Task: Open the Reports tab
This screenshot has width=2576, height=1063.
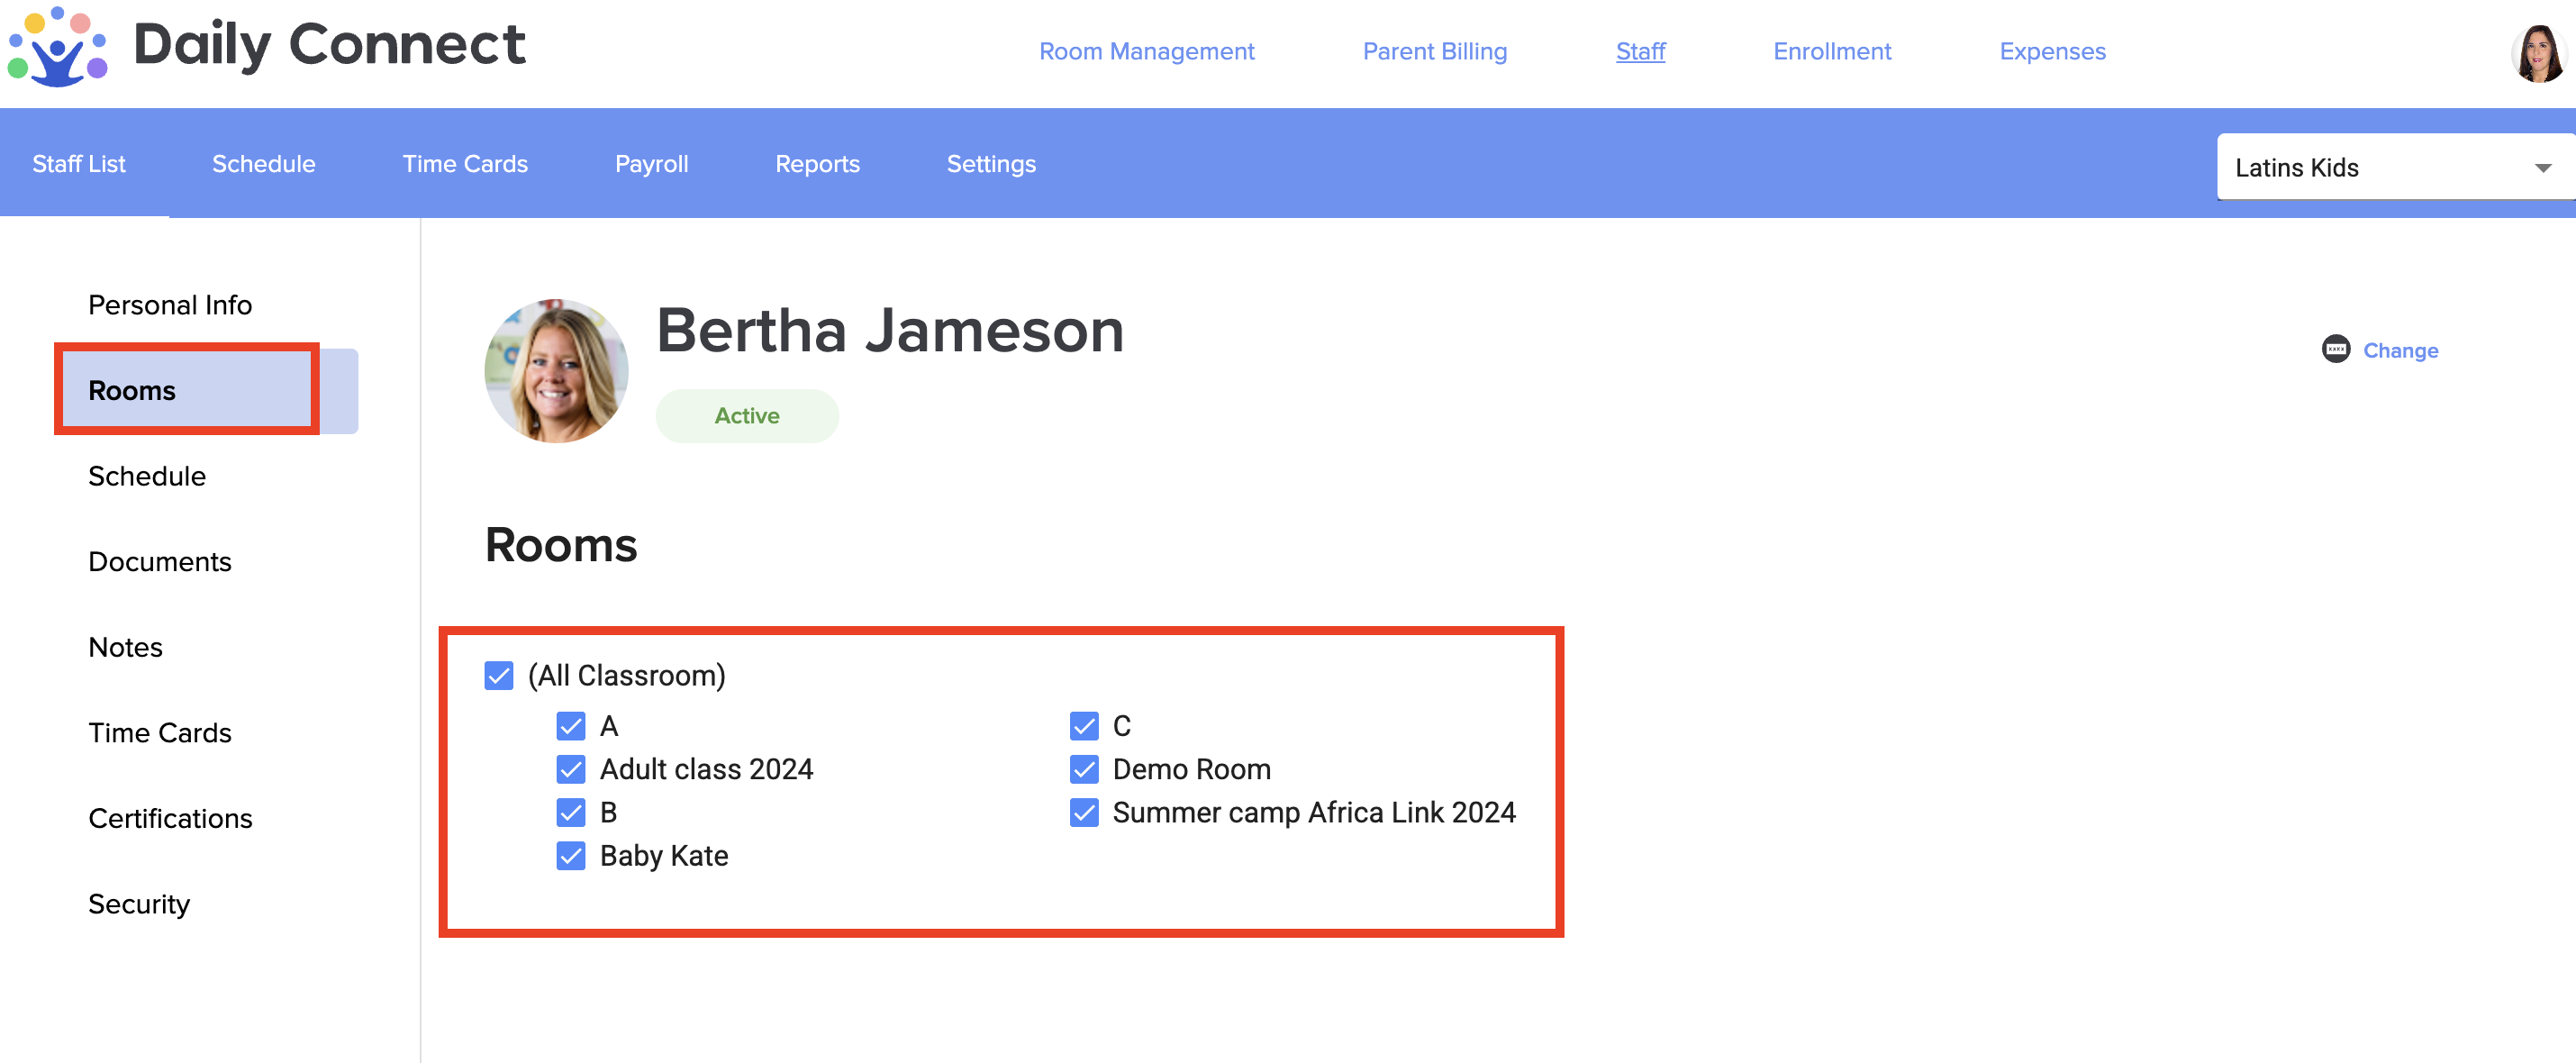Action: coord(817,164)
